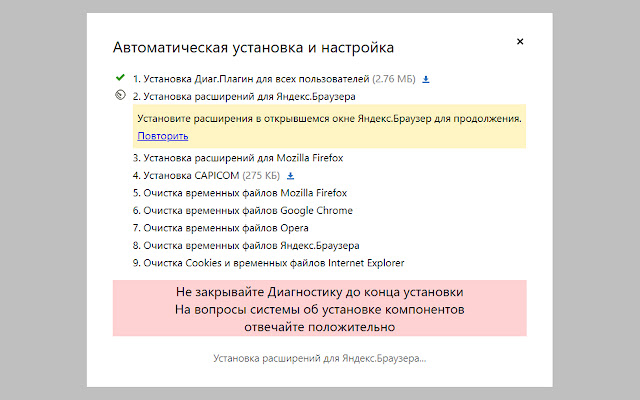Screen dimensions: 640x400
Task: Click the file size (275 КБ)
Action: point(261,176)
